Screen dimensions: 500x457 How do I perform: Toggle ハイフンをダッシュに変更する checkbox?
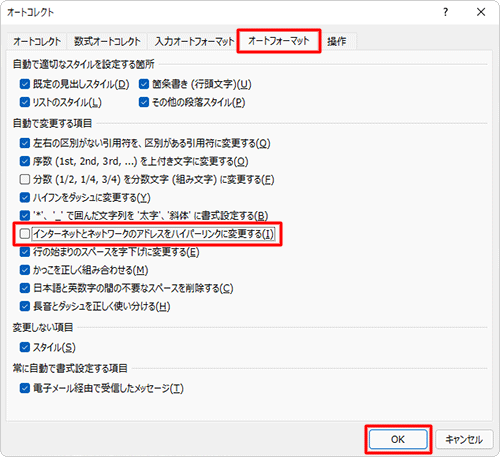(25, 197)
